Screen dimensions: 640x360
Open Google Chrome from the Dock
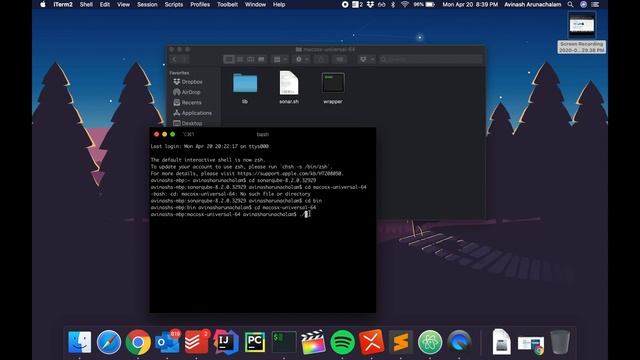(138, 342)
